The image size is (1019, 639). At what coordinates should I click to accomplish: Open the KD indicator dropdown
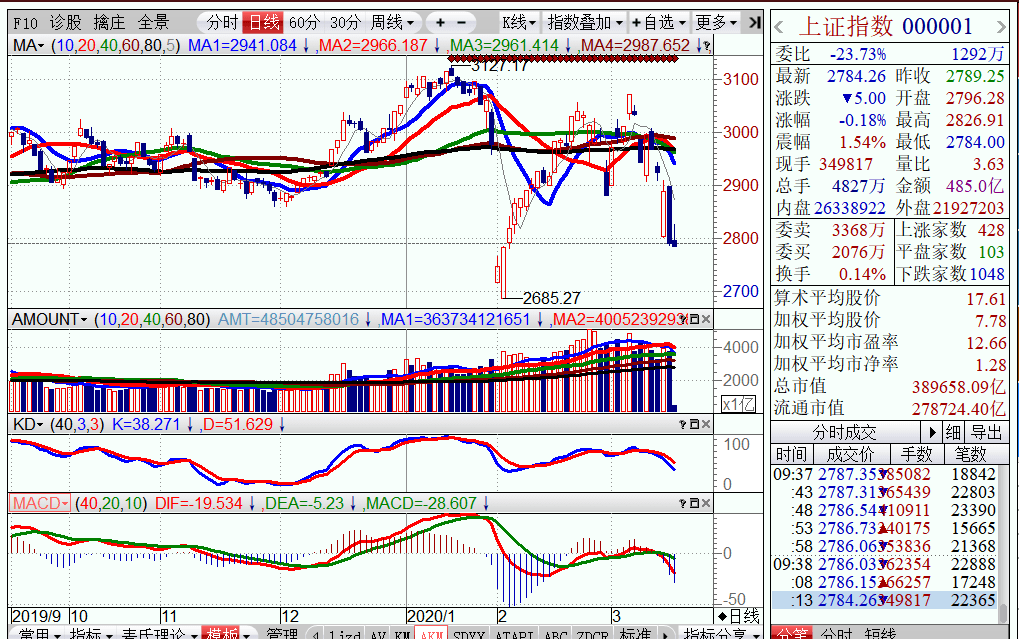tap(28, 424)
